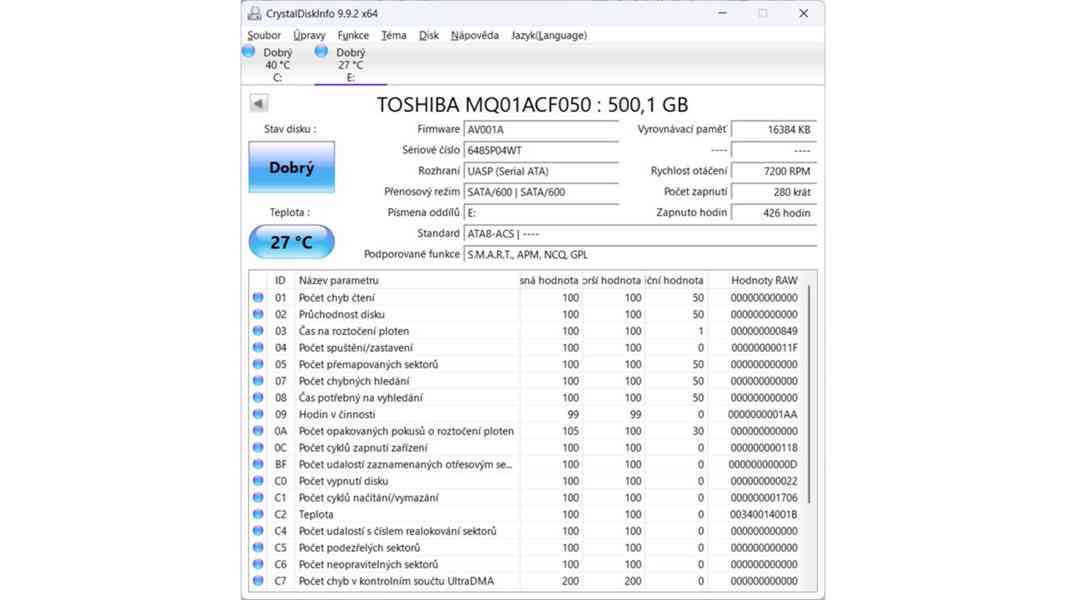Screen dimensions: 1066x600
Task: Open the Soubor menu
Action: click(264, 35)
